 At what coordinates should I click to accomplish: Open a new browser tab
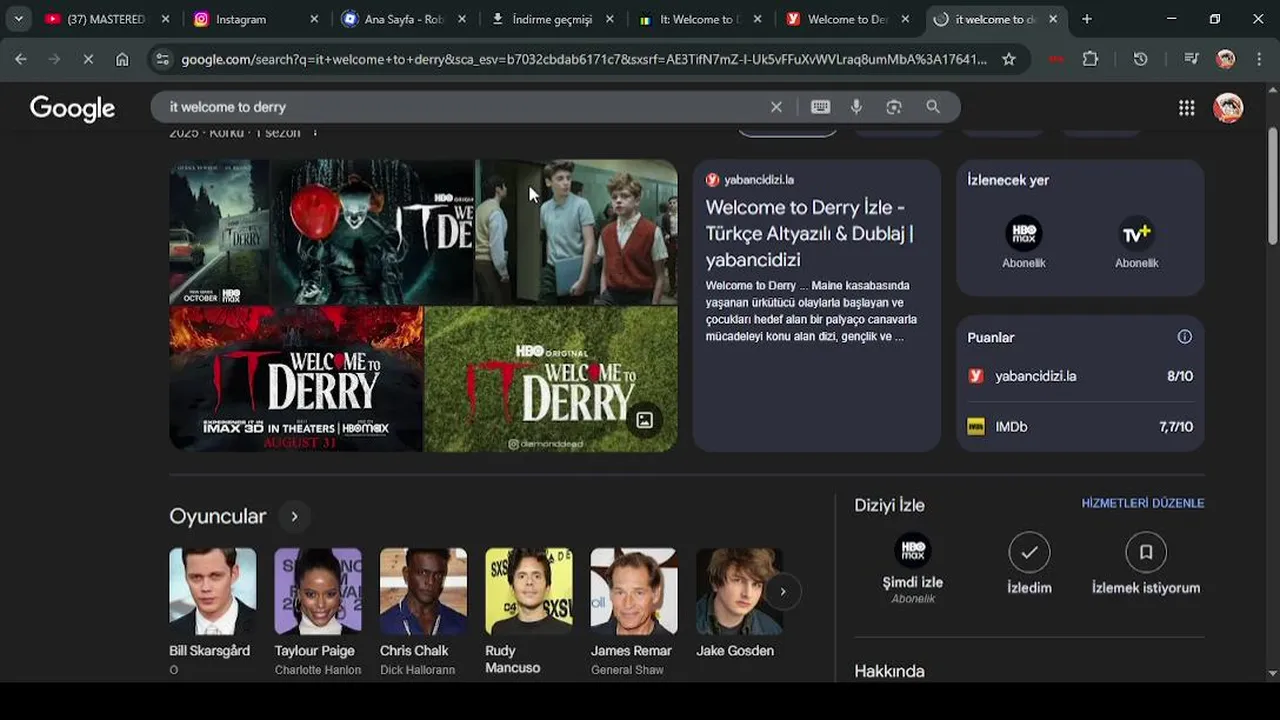[1087, 19]
